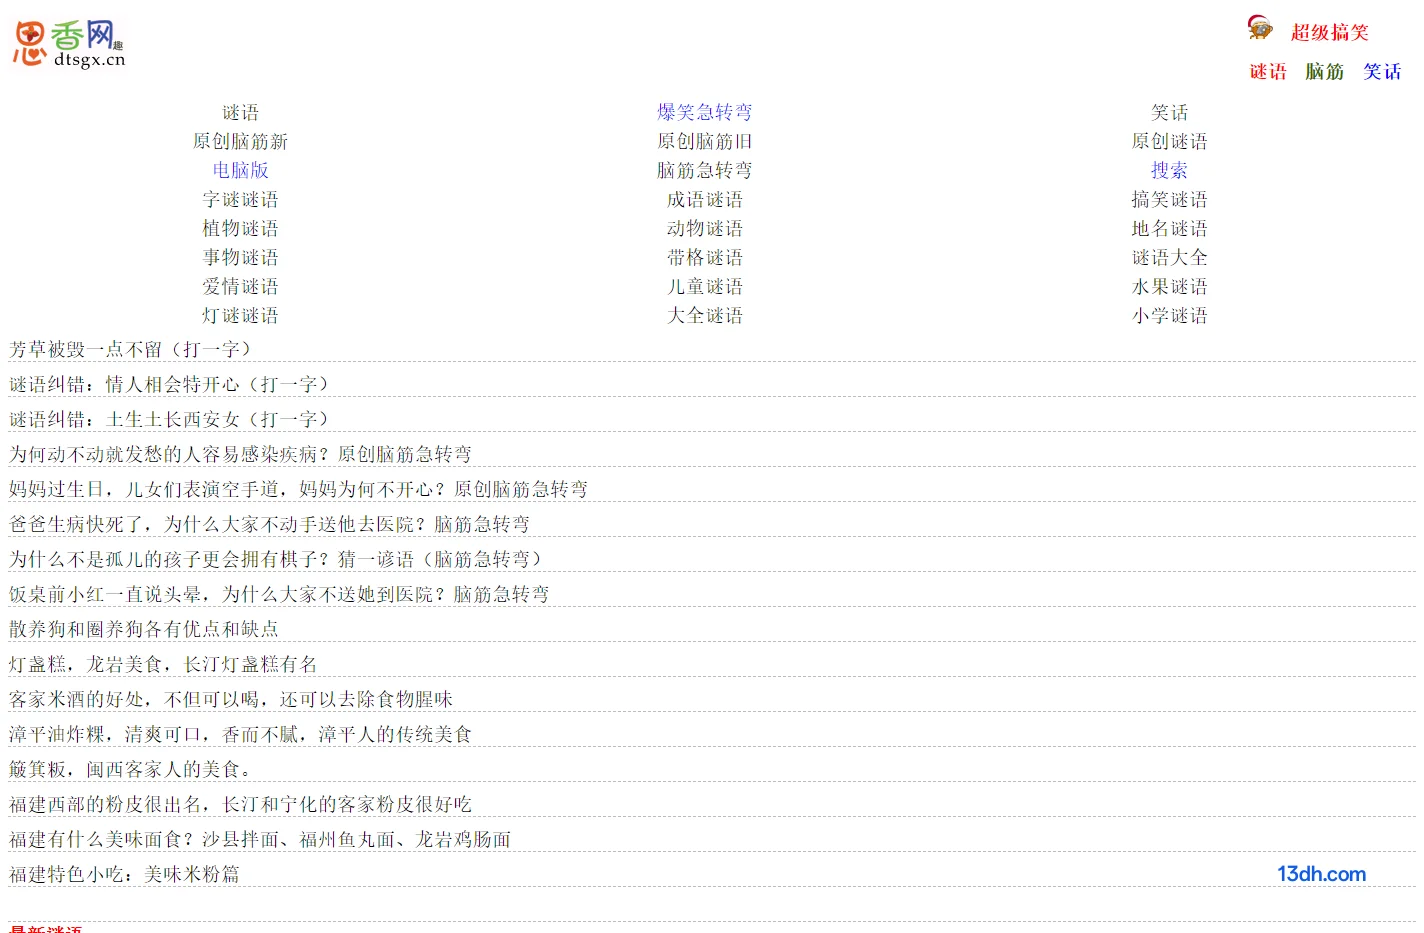1424x933 pixels.
Task: Open article 灯盏糕，龙岩美食
Action: pos(163,665)
